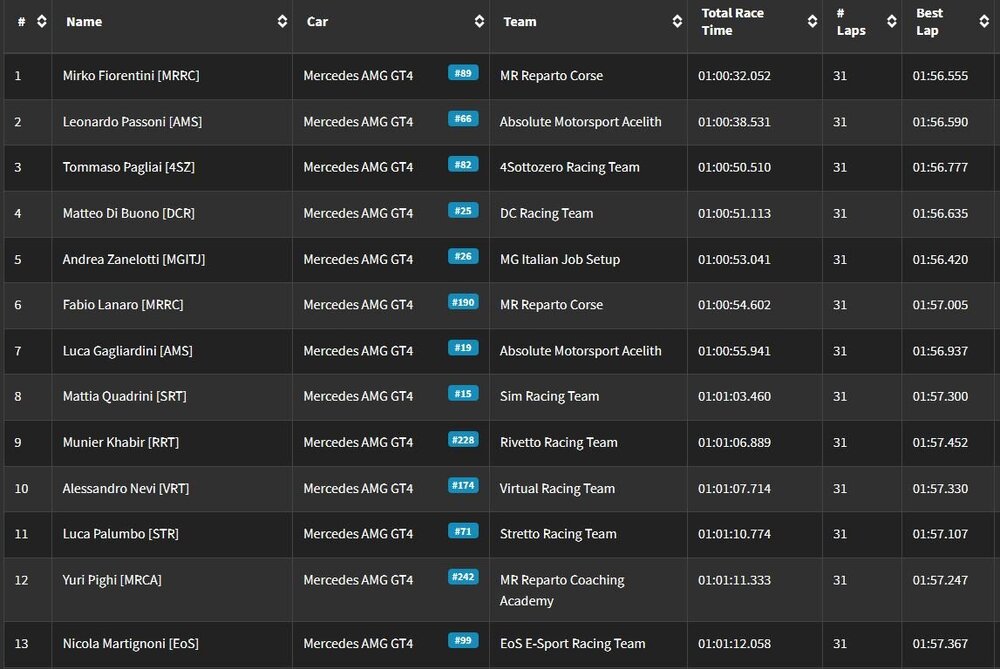Click team name MR Reparto Coaching Academy

point(562,591)
